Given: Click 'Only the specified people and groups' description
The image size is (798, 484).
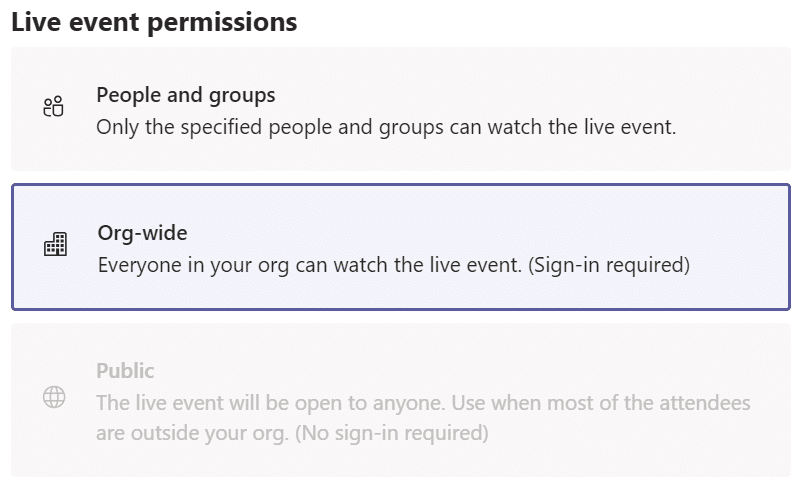Looking at the screenshot, I should (x=386, y=127).
